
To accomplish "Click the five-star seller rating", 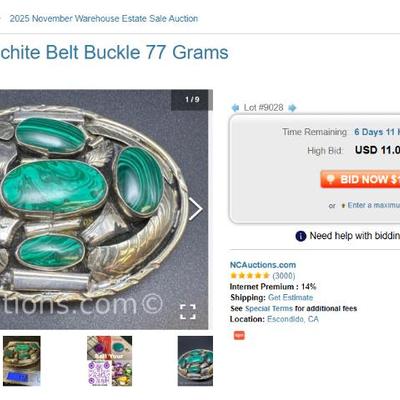I will click(250, 276).
